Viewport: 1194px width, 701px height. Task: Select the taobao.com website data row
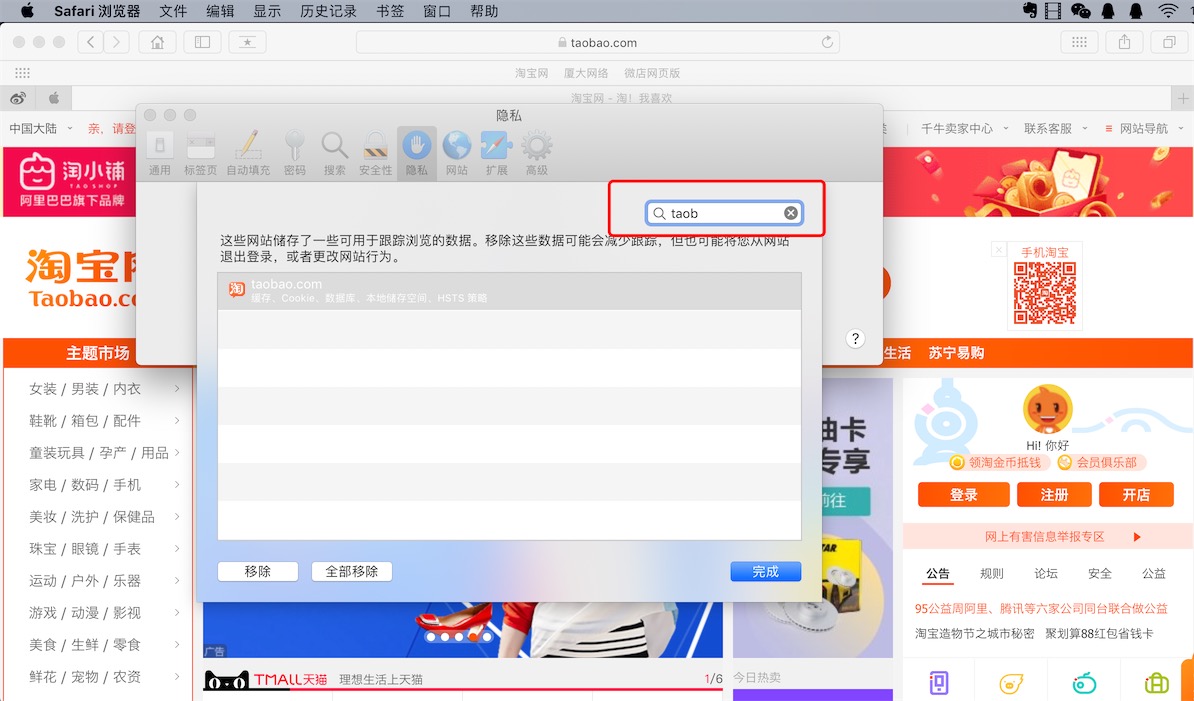pos(509,291)
